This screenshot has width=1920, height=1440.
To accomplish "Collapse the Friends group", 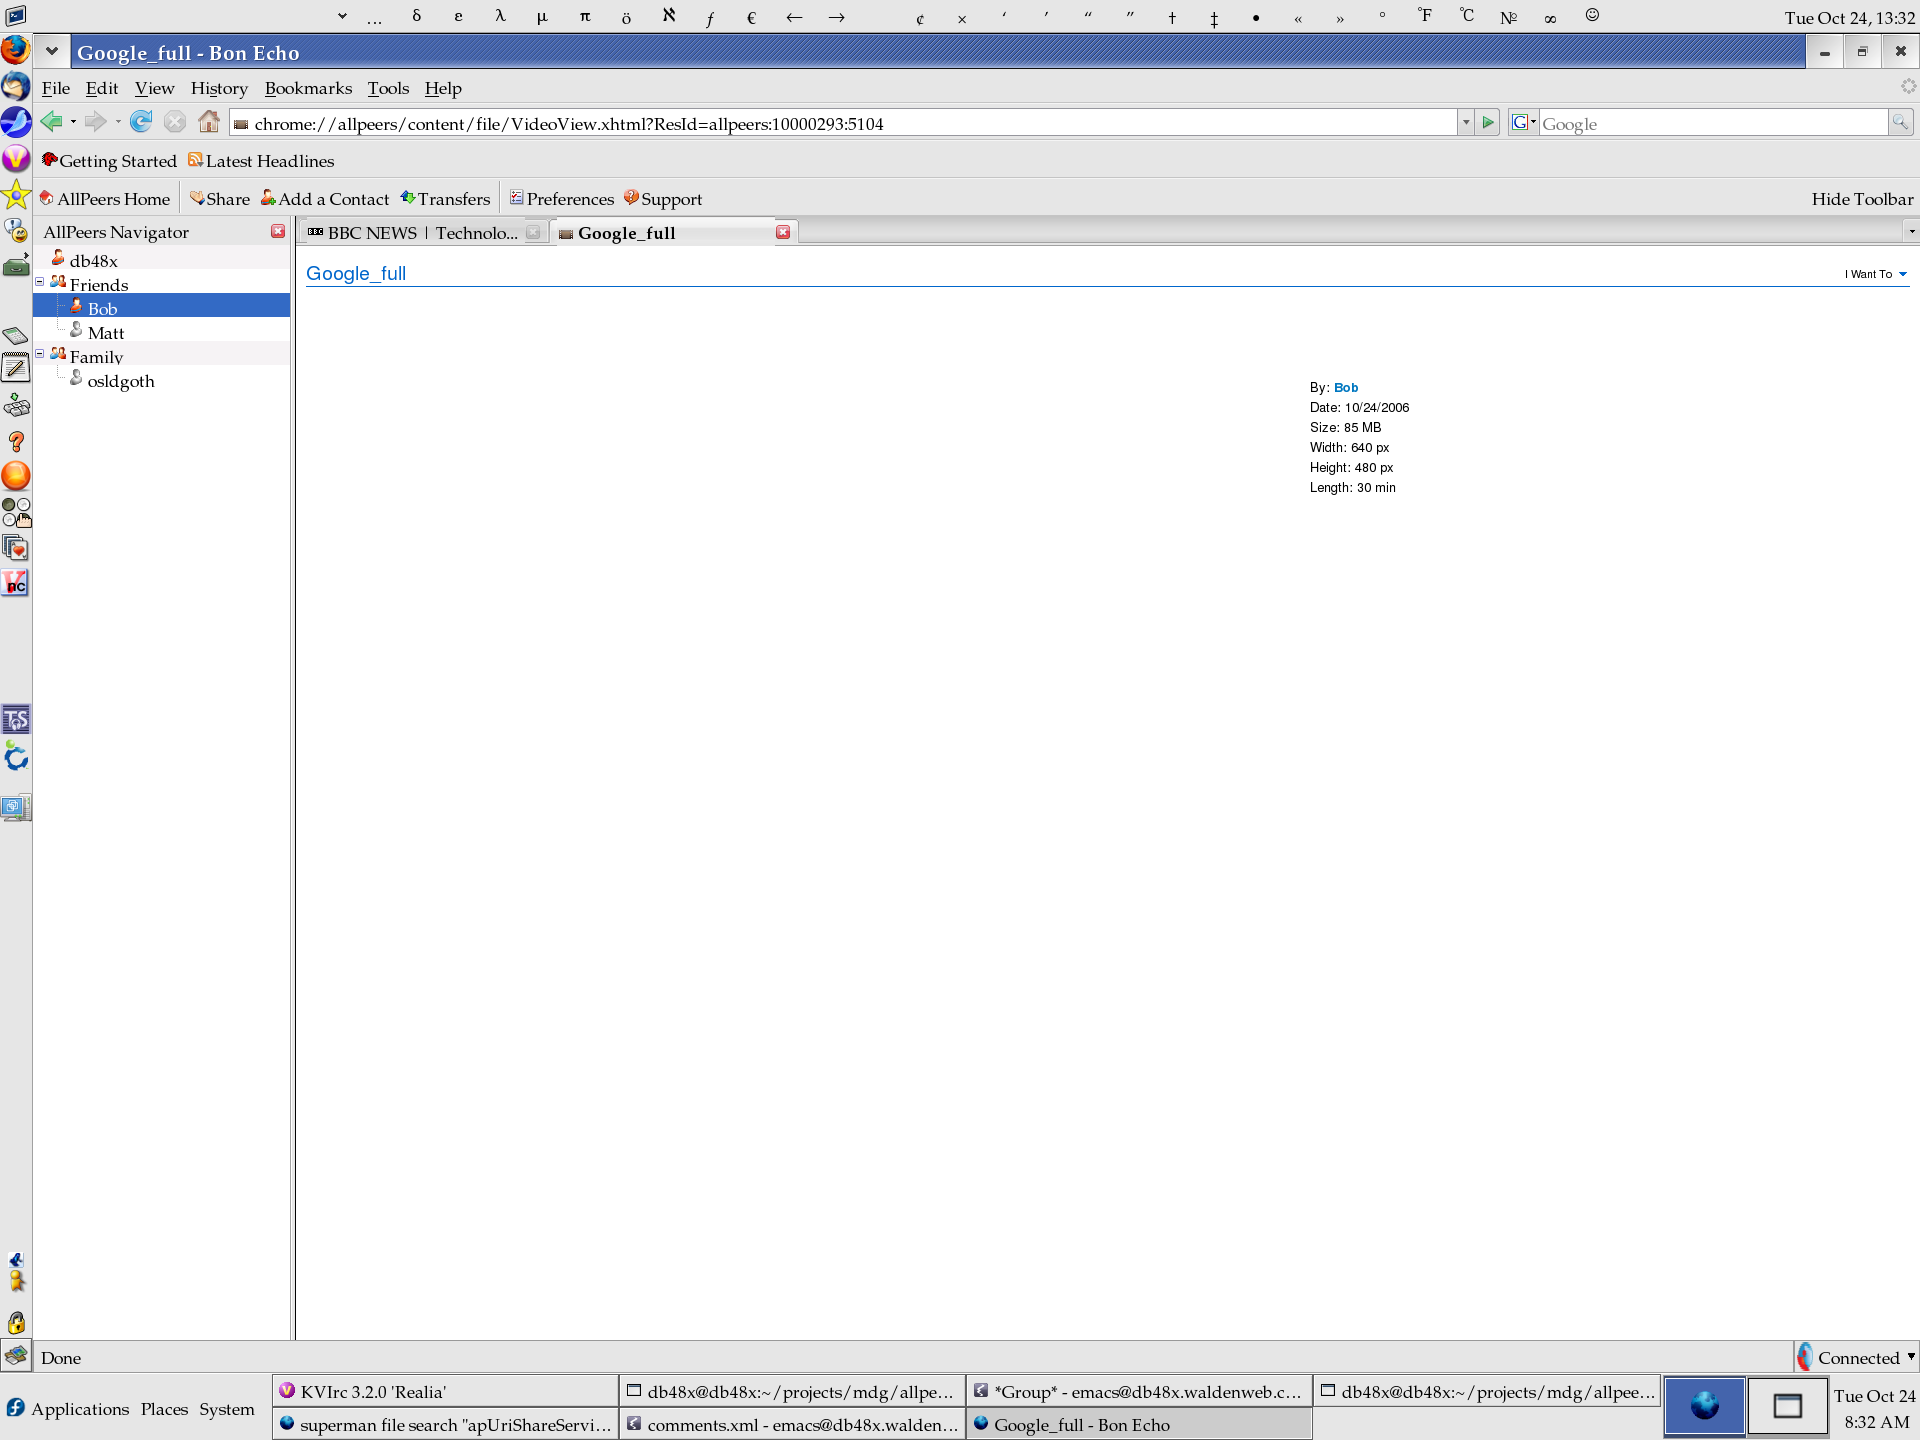I will tap(40, 282).
